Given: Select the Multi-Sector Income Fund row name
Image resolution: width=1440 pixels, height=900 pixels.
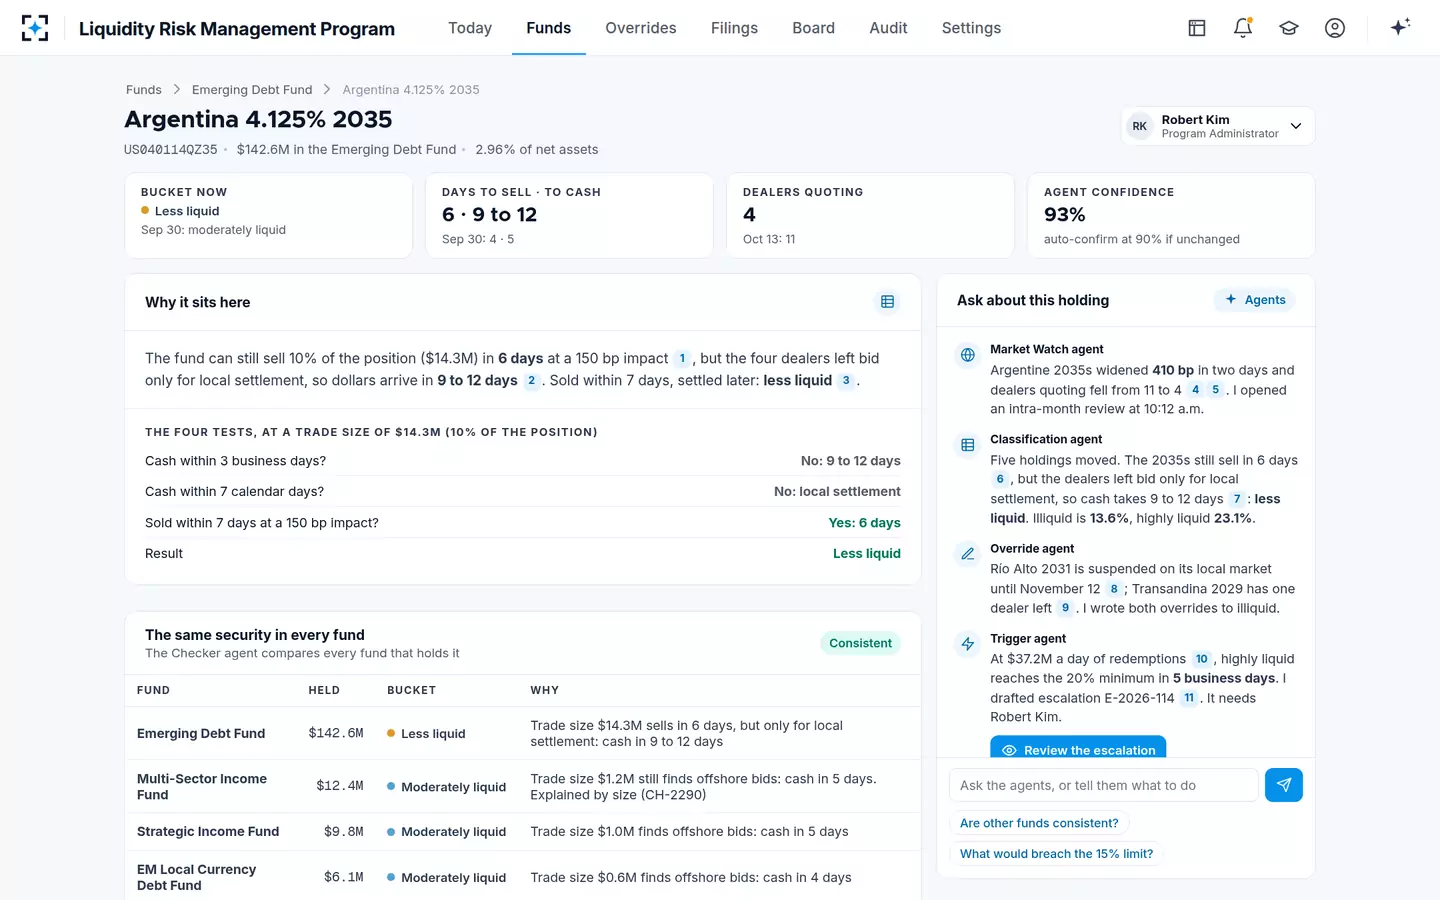Looking at the screenshot, I should click(202, 787).
